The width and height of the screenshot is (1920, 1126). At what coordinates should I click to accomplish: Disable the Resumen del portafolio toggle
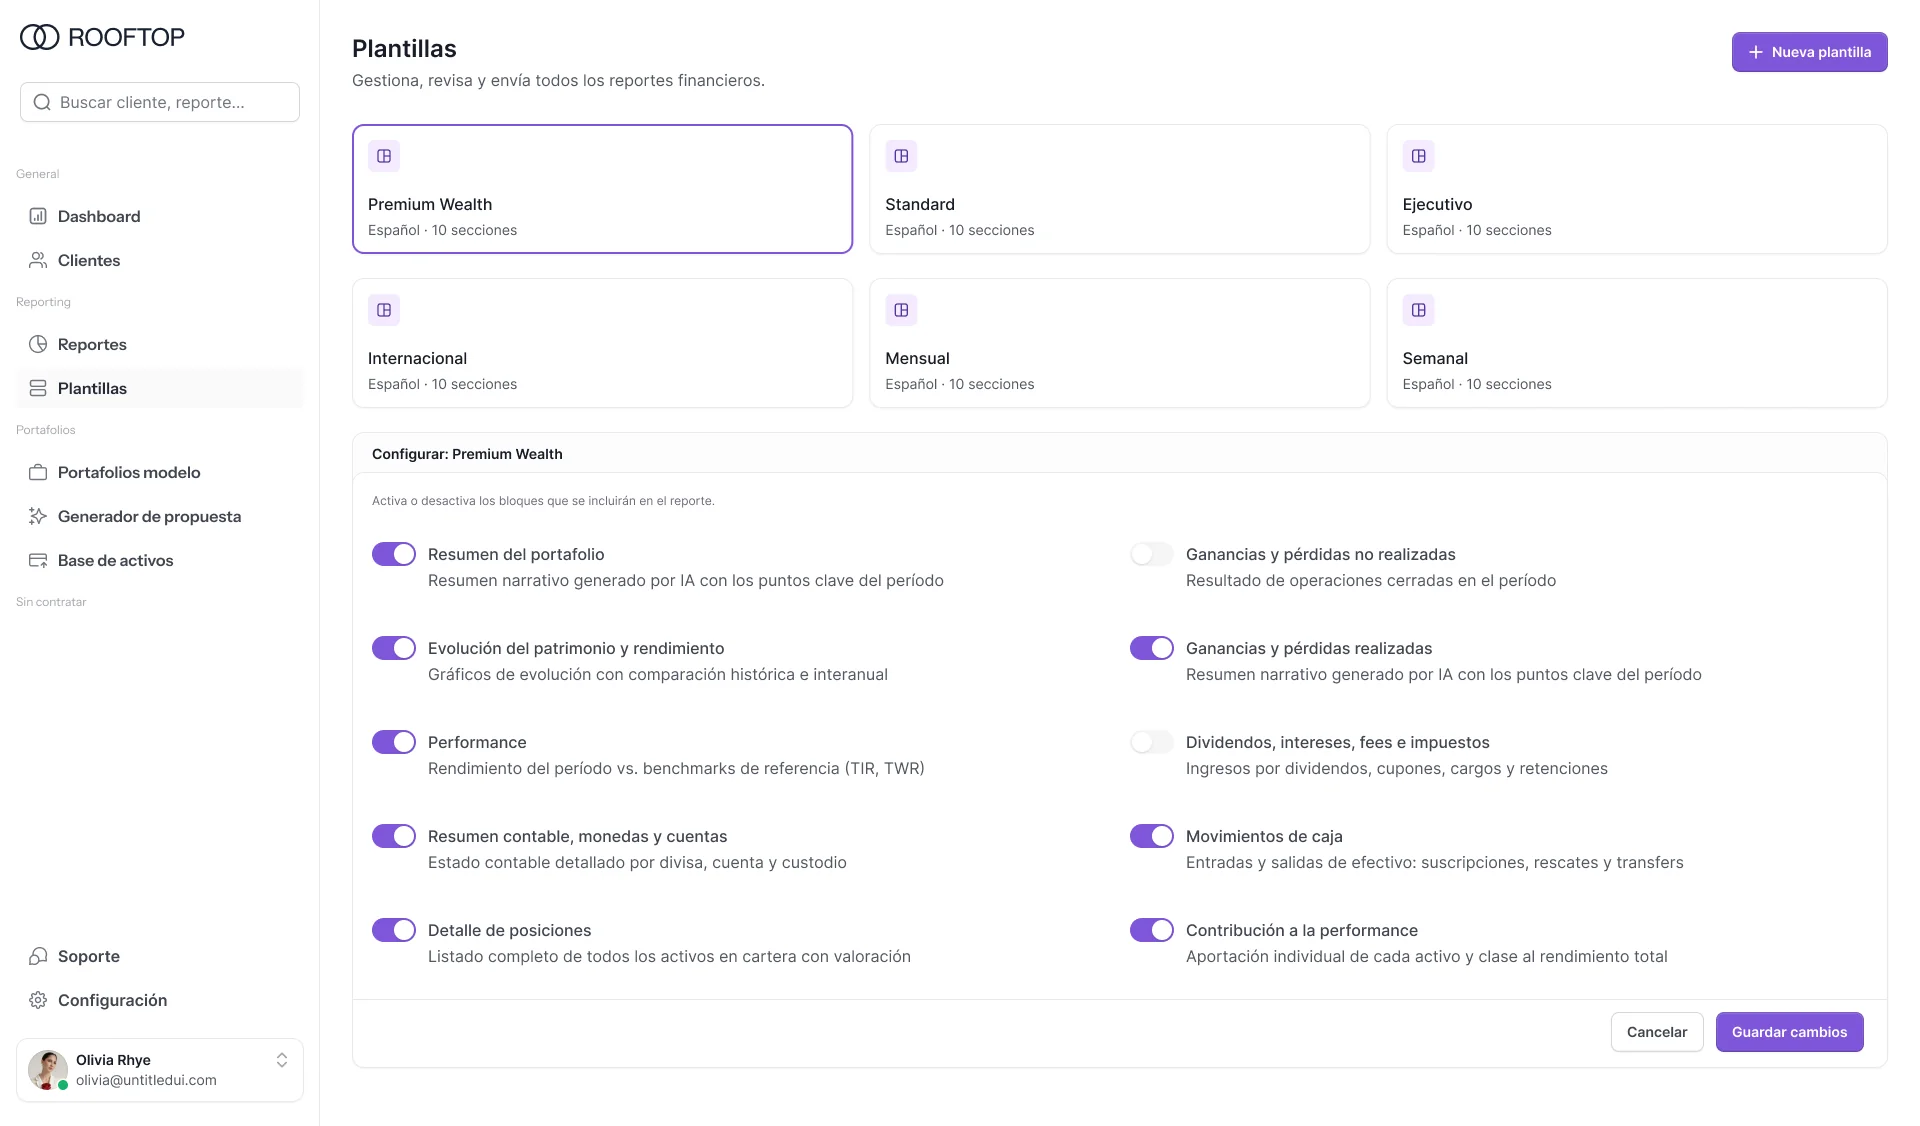click(x=394, y=554)
